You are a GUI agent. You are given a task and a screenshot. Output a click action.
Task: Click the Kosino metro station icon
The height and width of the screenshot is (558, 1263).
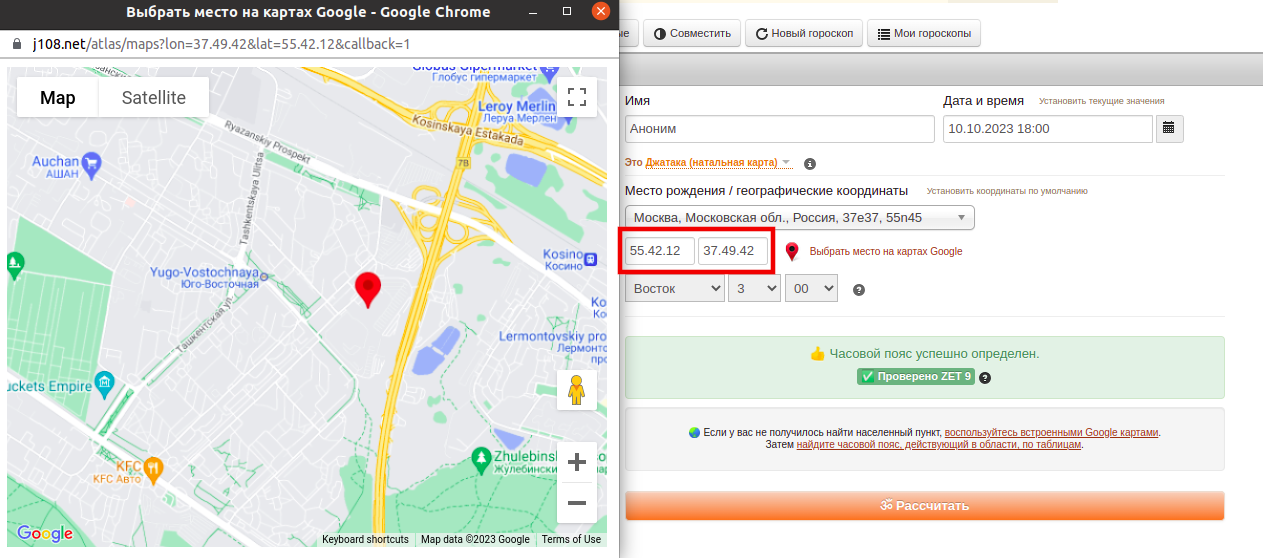coord(591,259)
